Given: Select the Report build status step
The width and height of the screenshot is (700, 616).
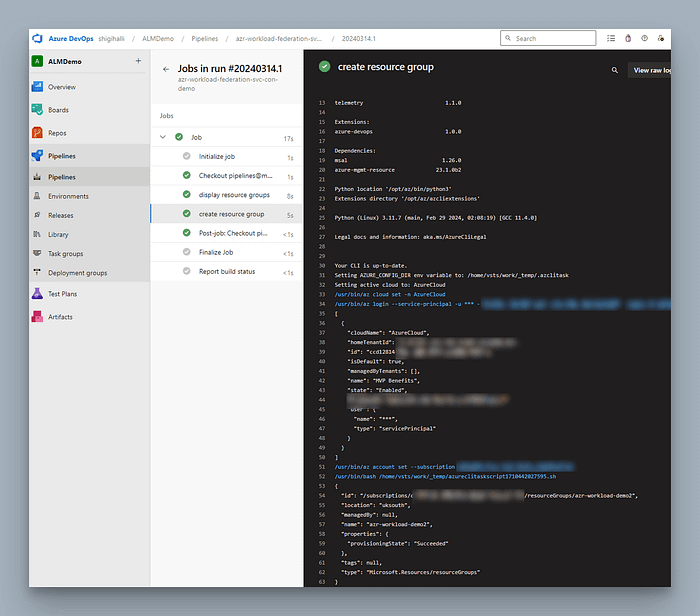Looking at the screenshot, I should pos(226,272).
